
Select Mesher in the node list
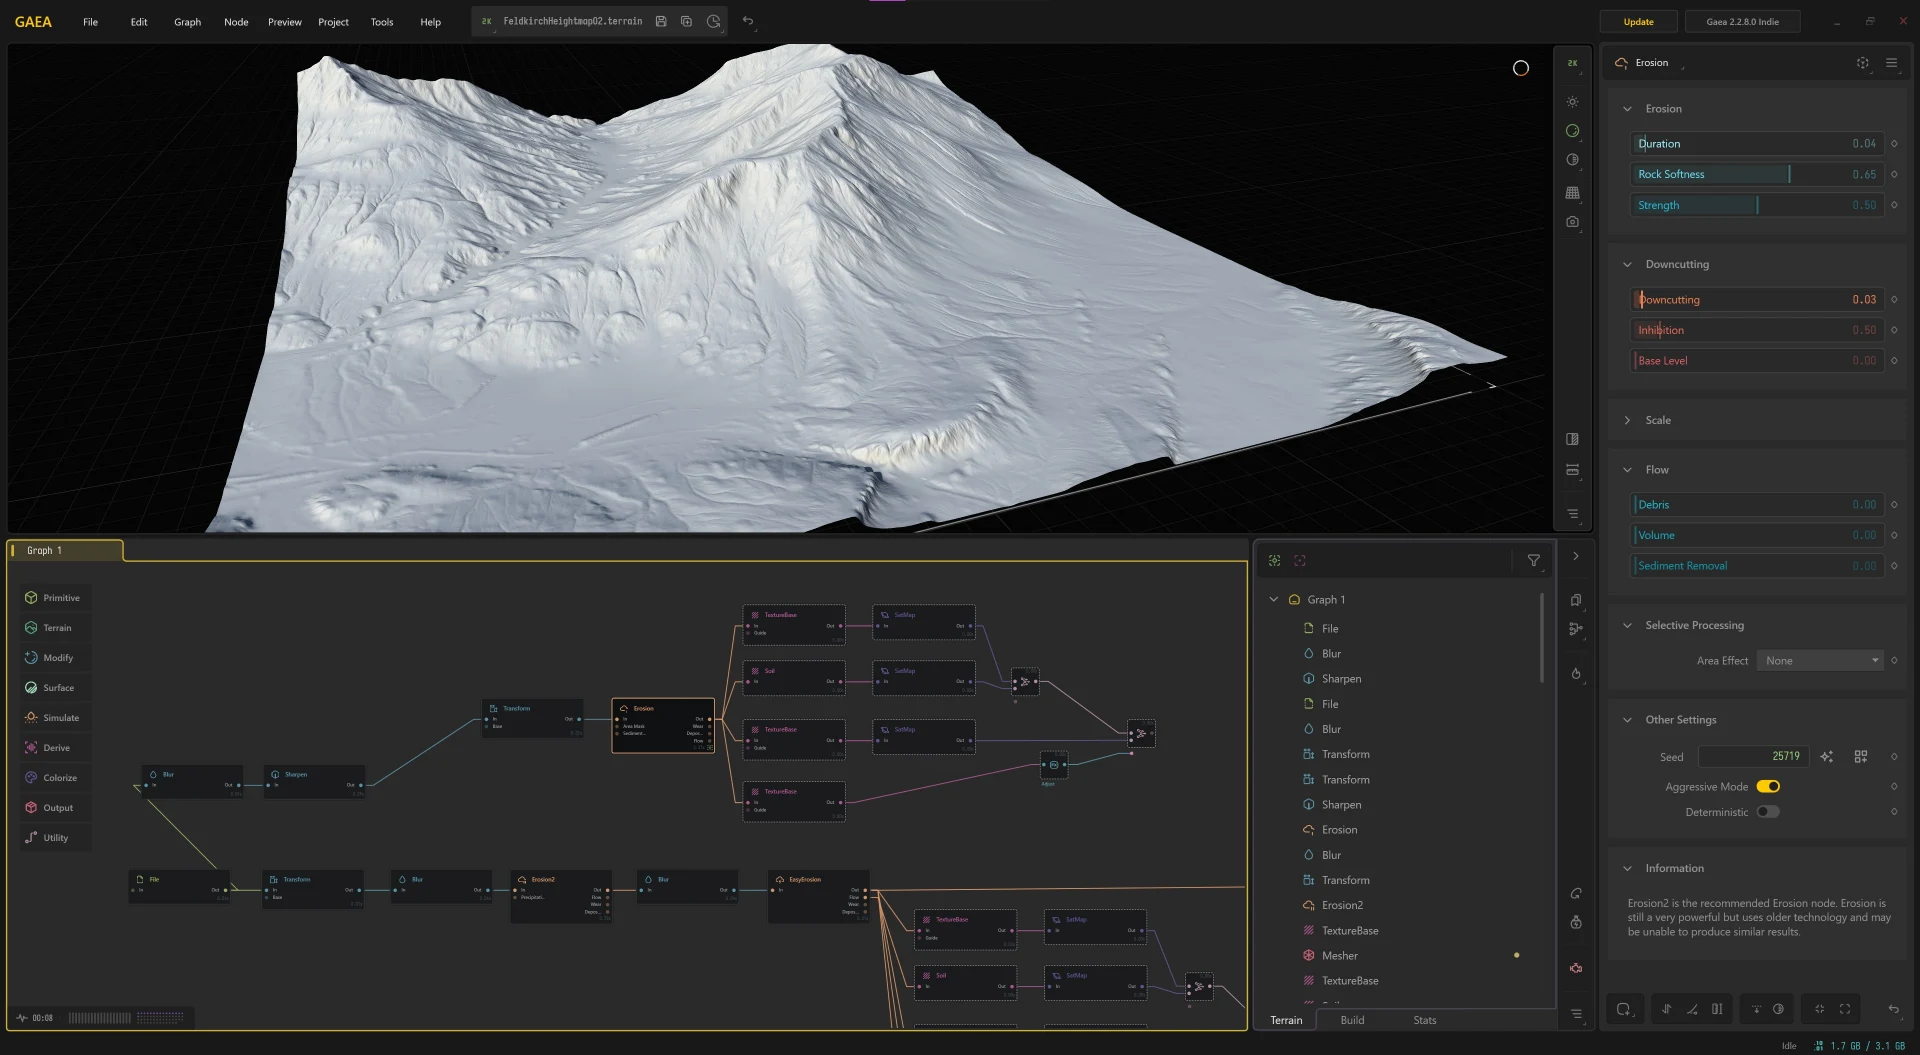tap(1340, 956)
